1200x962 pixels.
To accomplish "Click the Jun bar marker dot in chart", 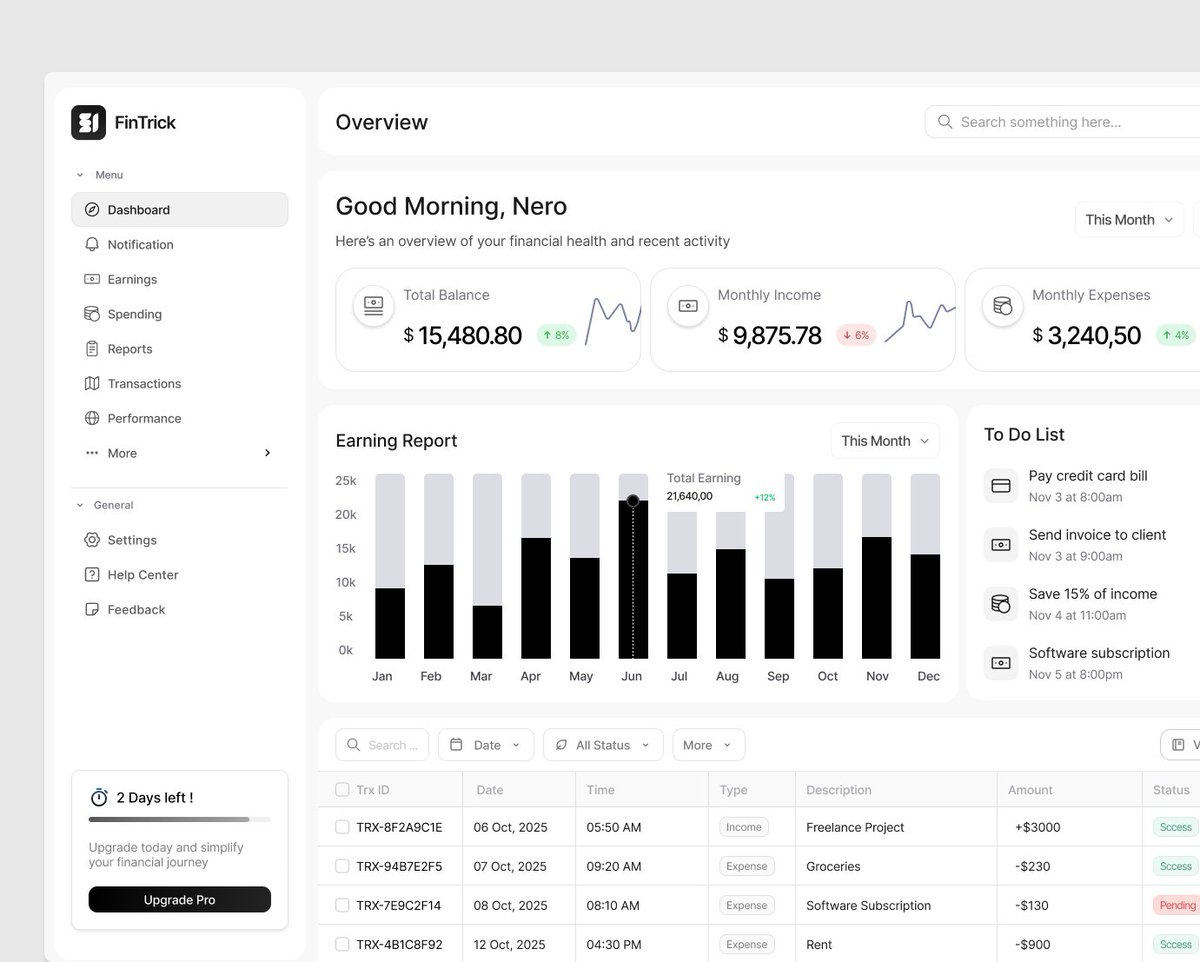I will [x=633, y=500].
